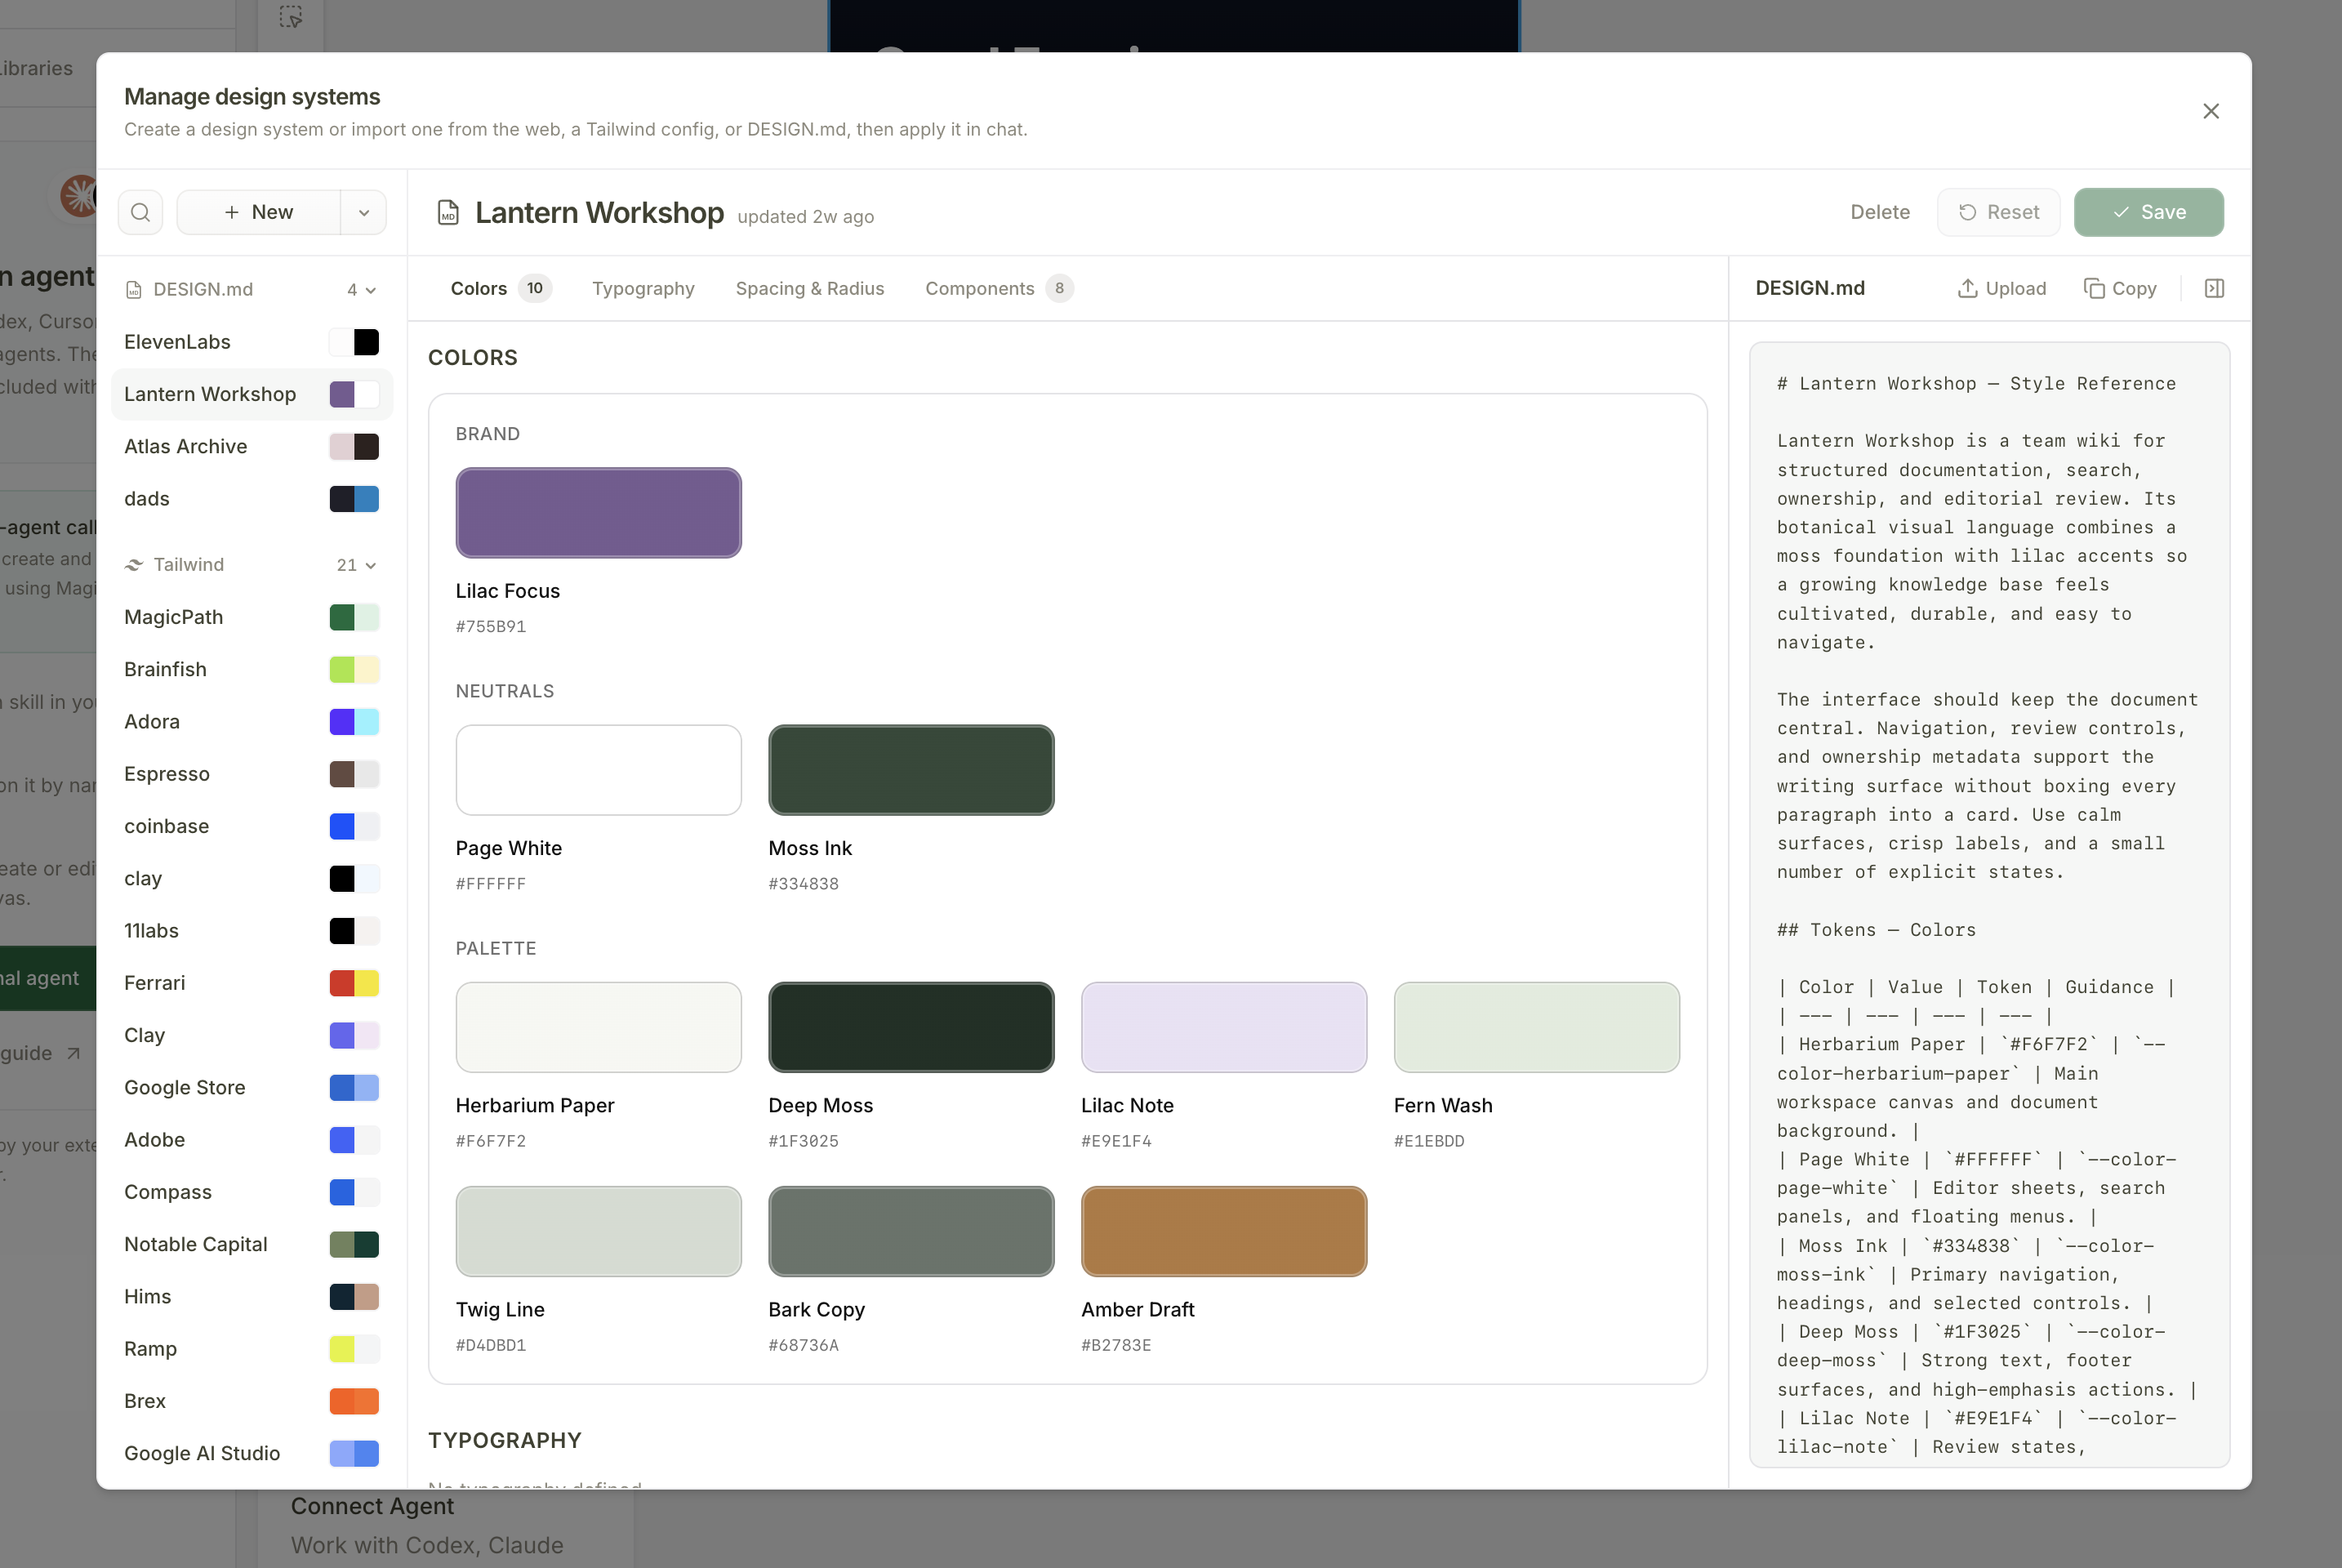Open the New design system dropdown arrow
This screenshot has width=2342, height=1568.
click(364, 212)
